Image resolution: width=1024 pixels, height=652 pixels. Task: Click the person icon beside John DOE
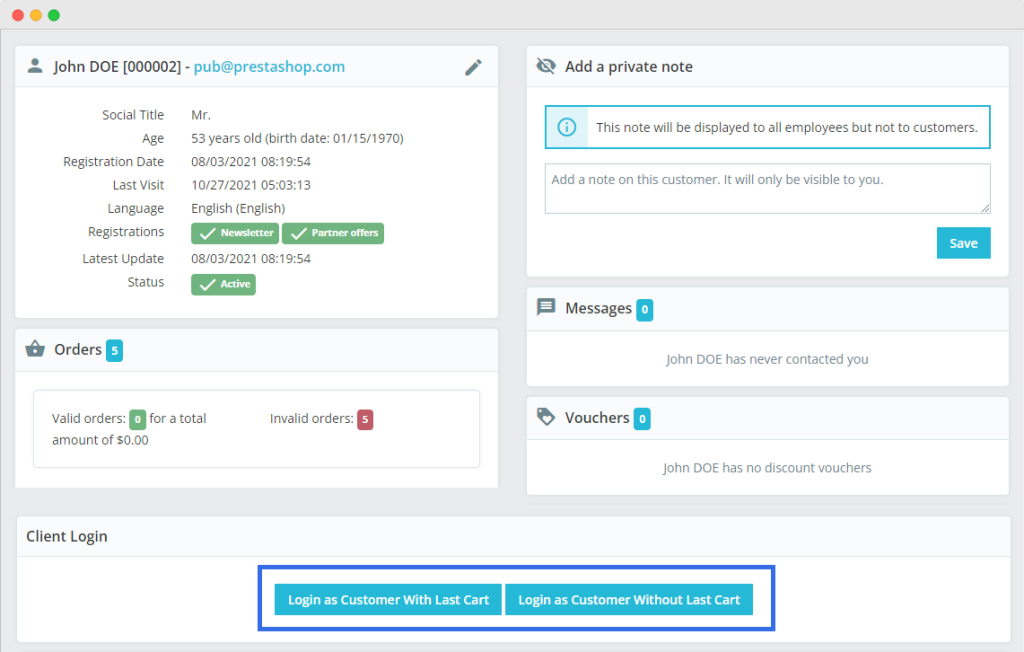click(x=35, y=66)
